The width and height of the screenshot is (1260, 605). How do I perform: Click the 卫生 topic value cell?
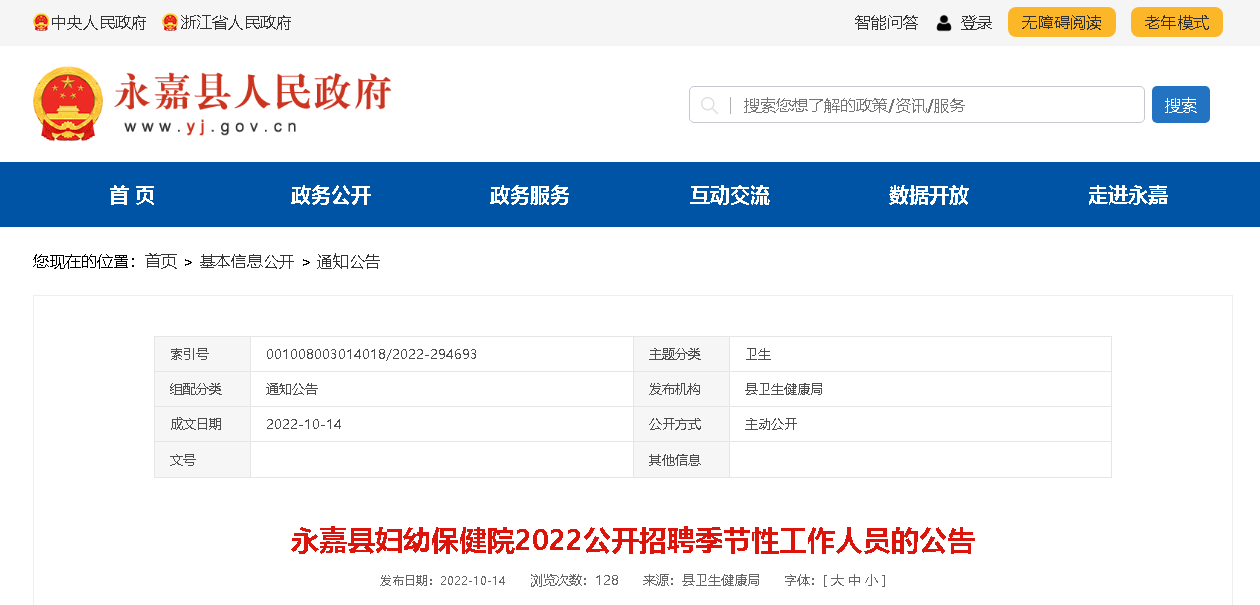(758, 354)
